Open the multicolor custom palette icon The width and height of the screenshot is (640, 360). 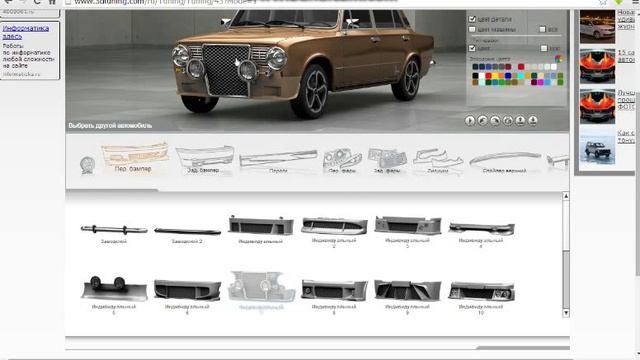click(558, 59)
